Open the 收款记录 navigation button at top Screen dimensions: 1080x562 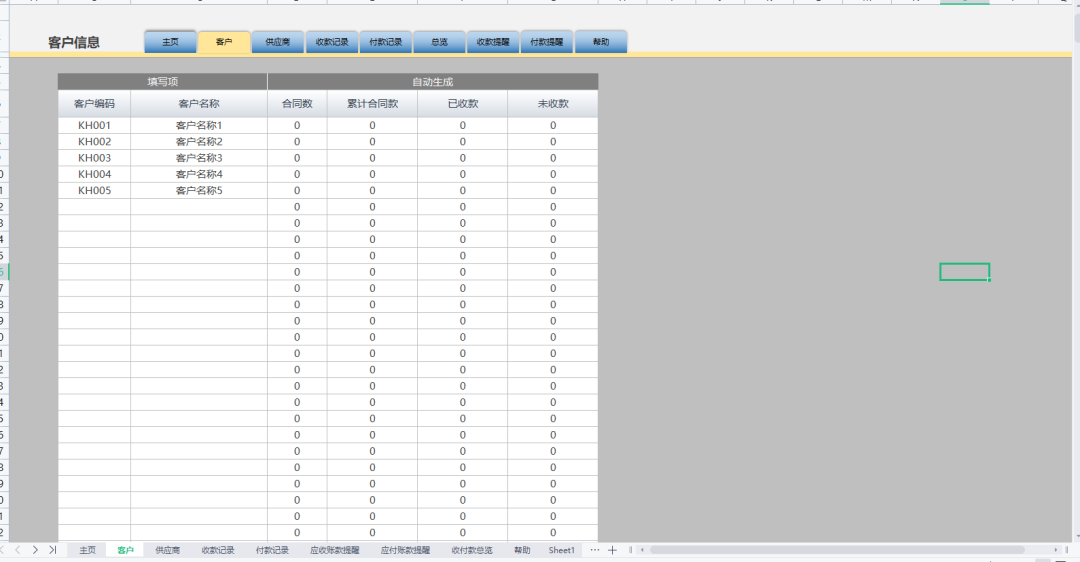tap(331, 41)
